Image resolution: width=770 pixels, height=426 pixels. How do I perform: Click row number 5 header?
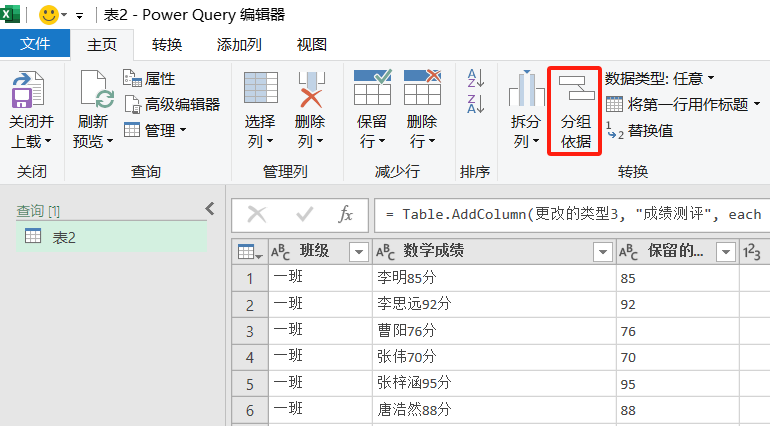coord(249,384)
